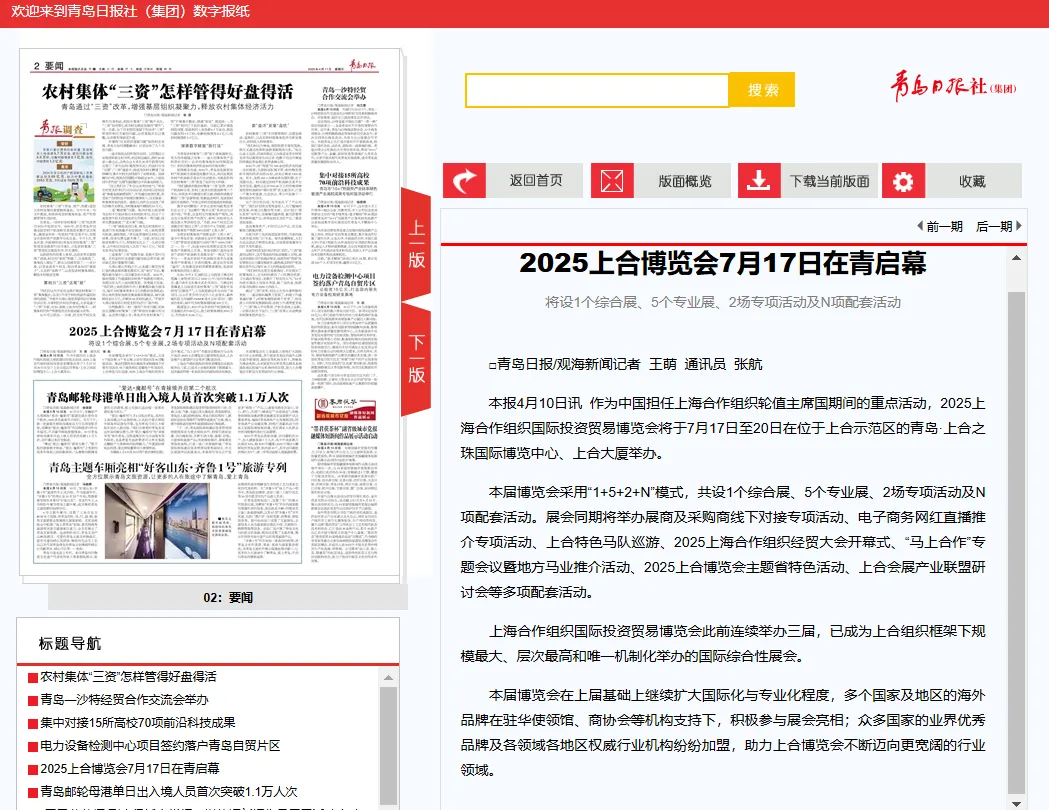
Task: Open the 青岛日报社 logo link
Action: pyautogui.click(x=953, y=86)
